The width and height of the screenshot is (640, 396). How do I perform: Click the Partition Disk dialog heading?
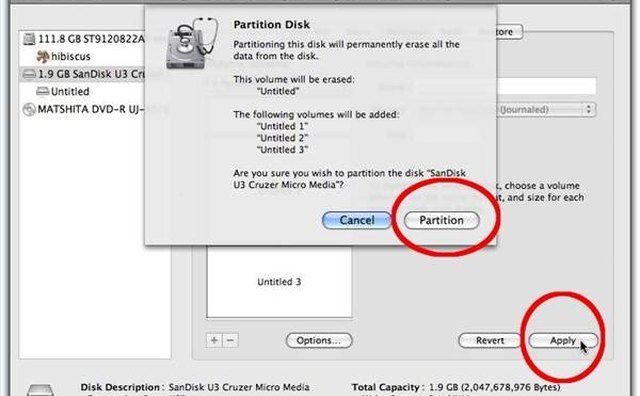pos(271,24)
